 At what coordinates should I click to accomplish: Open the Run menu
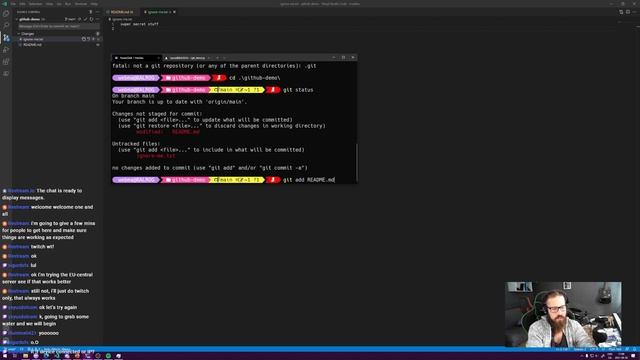[68, 4]
